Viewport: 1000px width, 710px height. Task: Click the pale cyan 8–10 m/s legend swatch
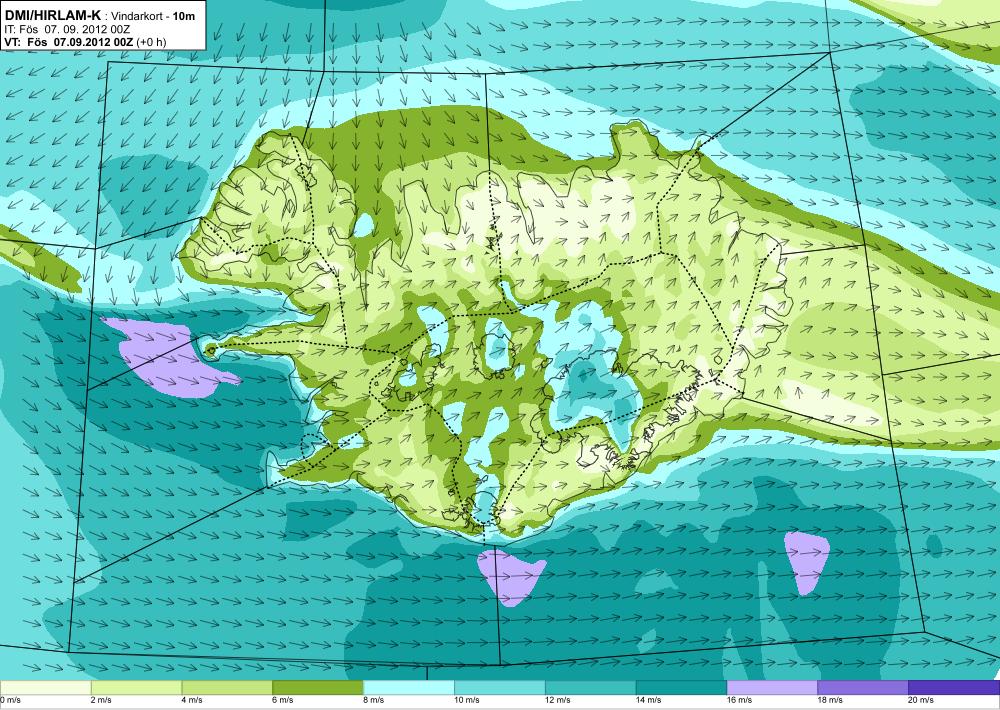pos(409,687)
